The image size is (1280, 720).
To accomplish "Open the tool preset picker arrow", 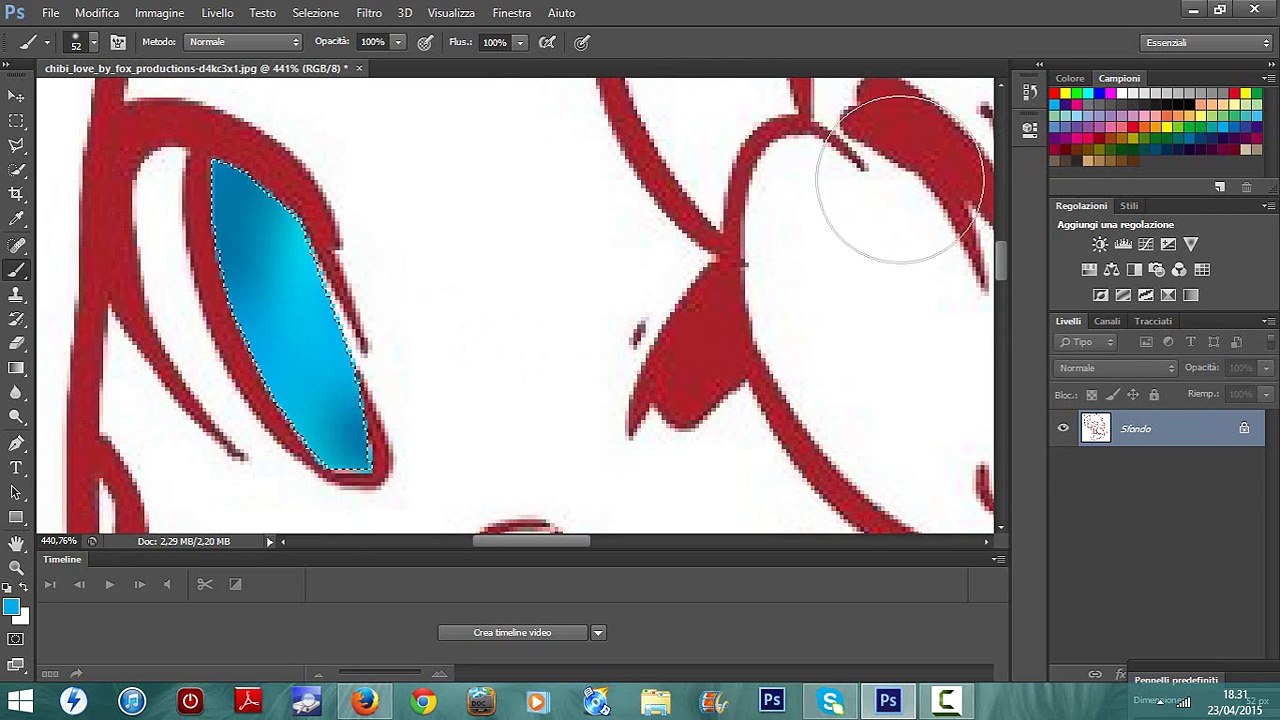I will pyautogui.click(x=48, y=42).
